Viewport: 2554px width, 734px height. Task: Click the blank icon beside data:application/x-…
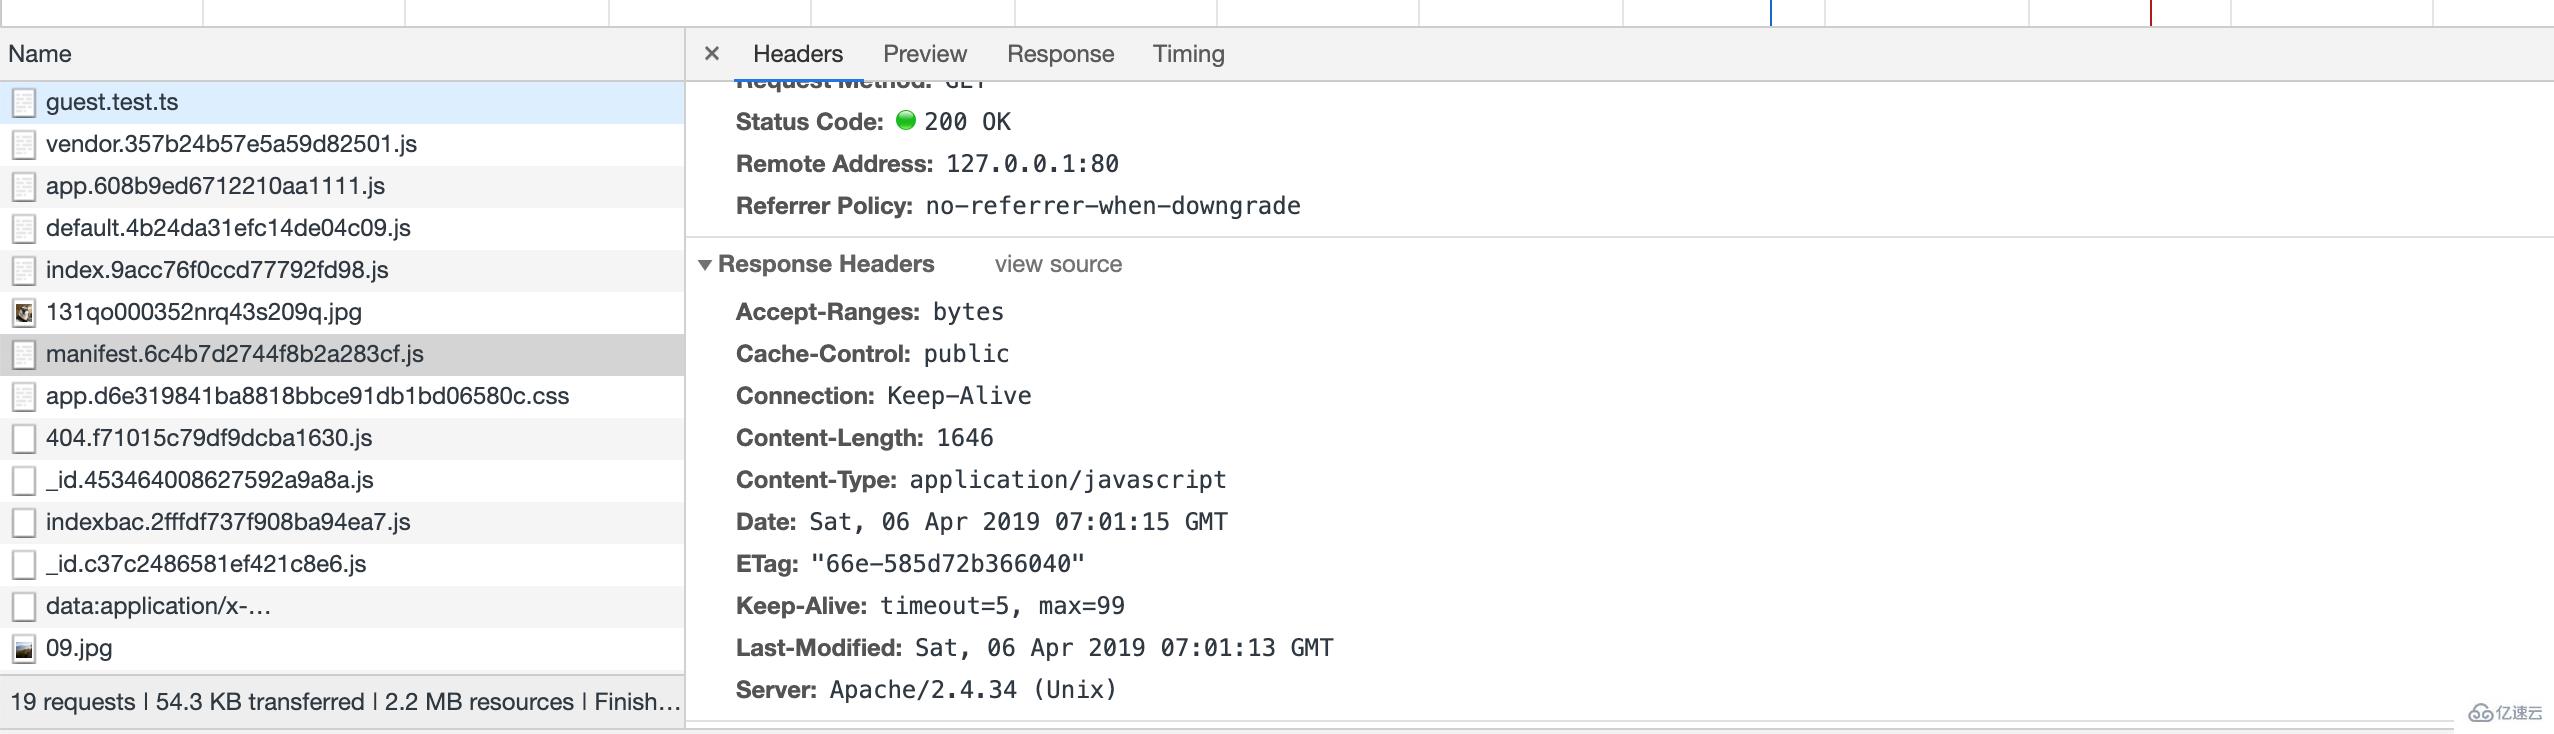24,607
